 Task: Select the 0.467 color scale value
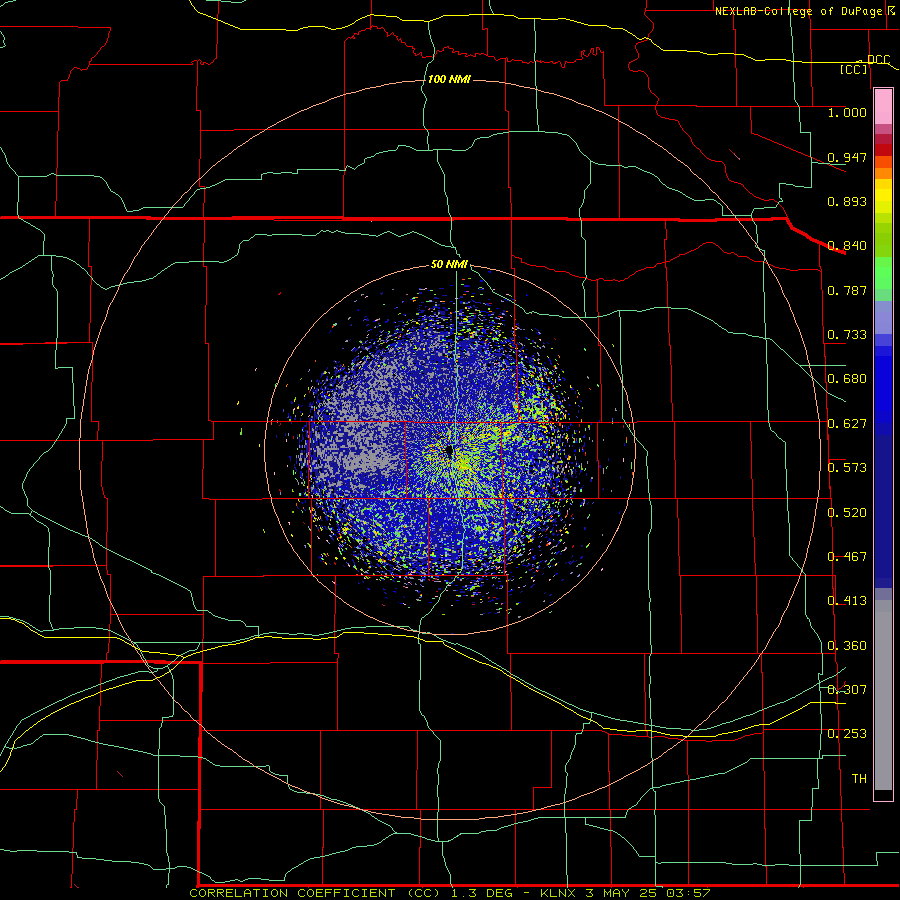click(847, 557)
